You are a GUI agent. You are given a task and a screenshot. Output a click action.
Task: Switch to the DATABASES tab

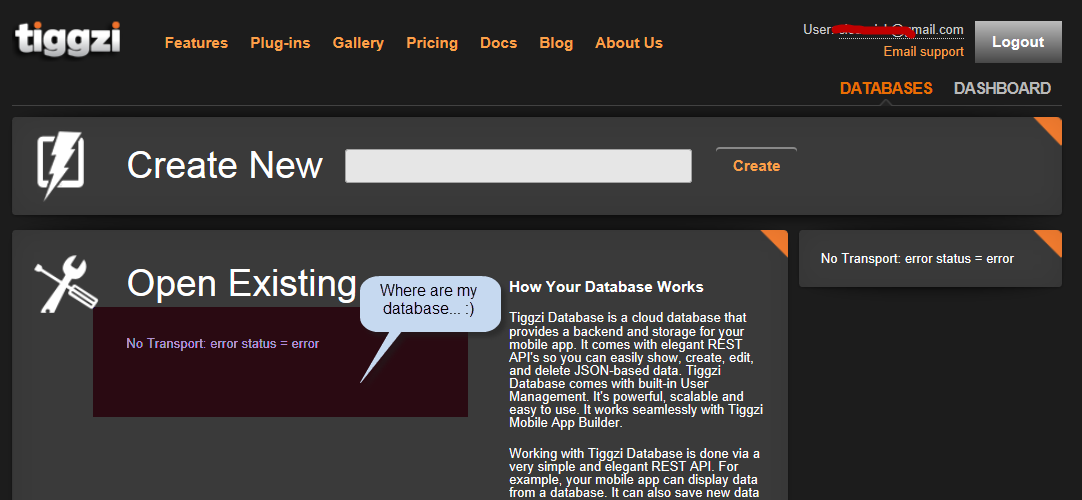coord(886,88)
